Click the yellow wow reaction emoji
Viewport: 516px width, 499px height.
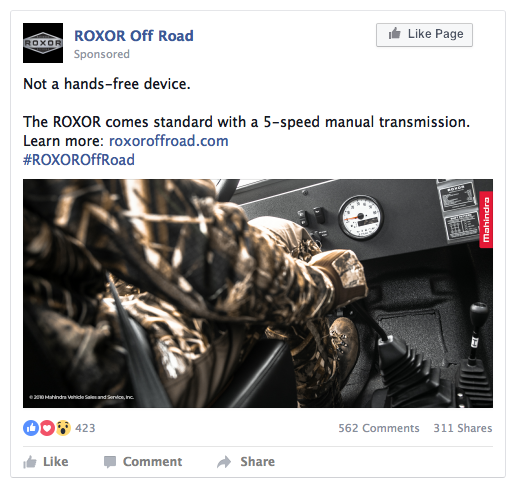tap(63, 428)
